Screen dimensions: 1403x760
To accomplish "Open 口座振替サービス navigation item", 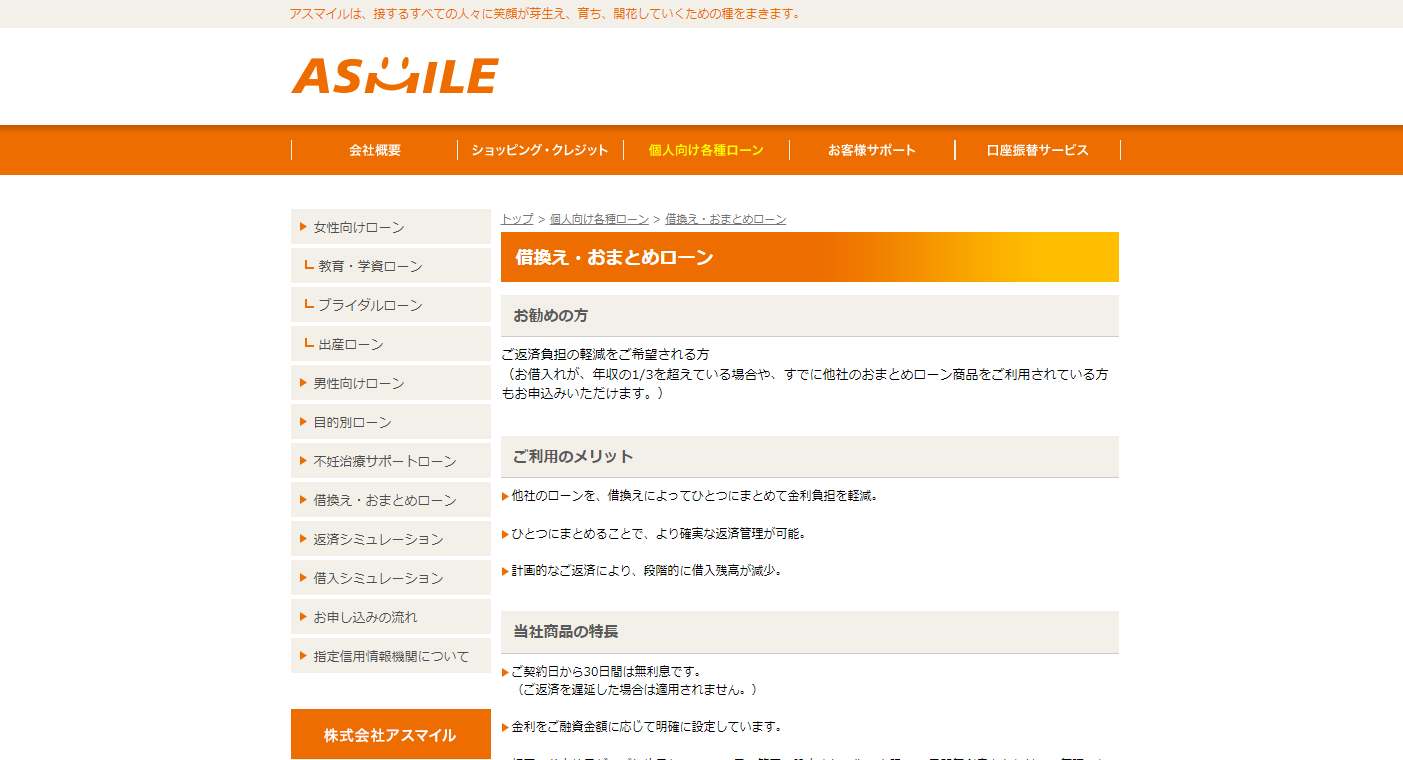I will 1038,150.
